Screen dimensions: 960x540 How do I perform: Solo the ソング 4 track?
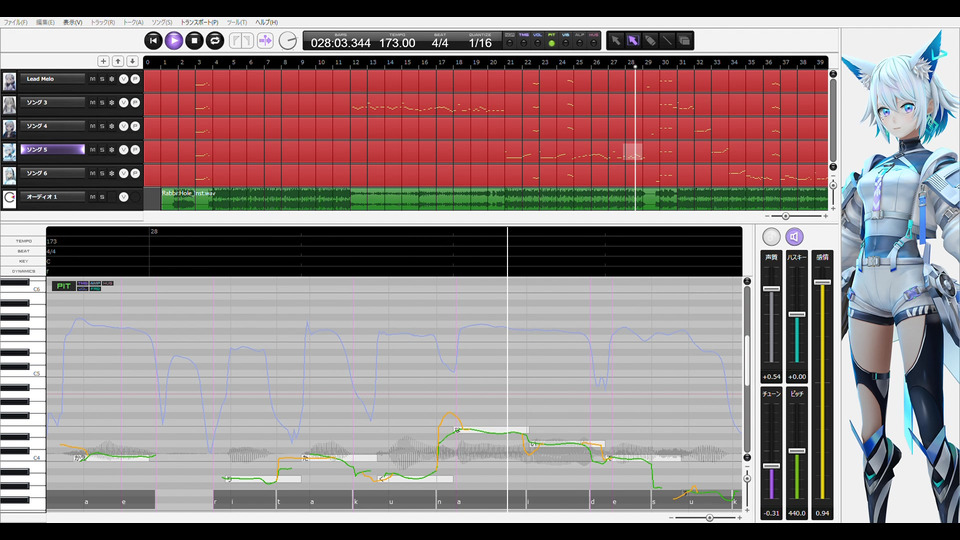point(102,126)
